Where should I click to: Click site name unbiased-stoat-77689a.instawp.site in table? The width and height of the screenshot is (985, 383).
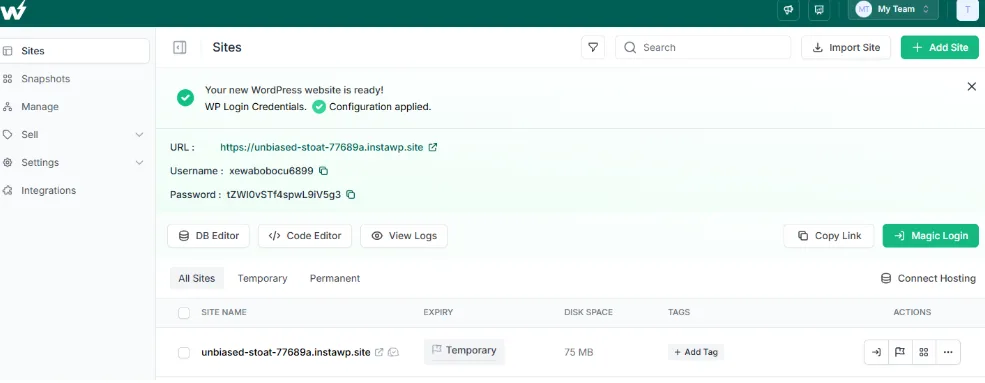pyautogui.click(x=286, y=352)
